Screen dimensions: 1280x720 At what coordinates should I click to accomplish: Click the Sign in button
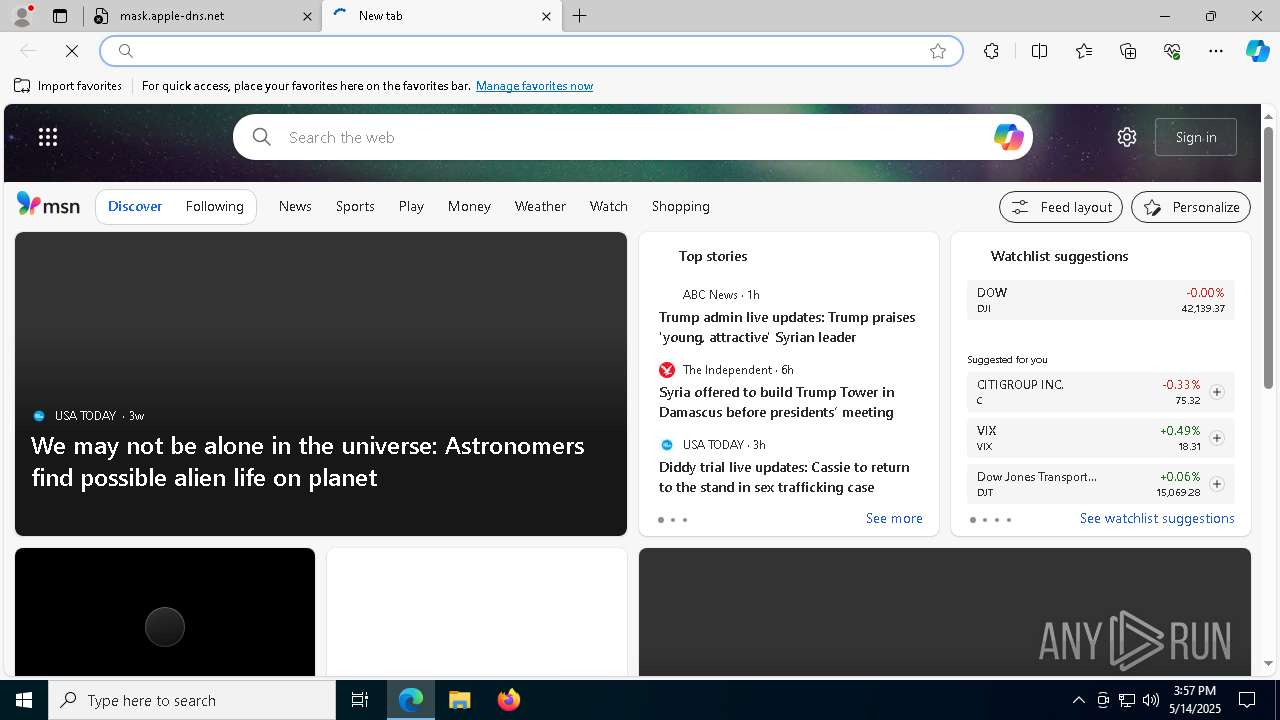coord(1196,137)
